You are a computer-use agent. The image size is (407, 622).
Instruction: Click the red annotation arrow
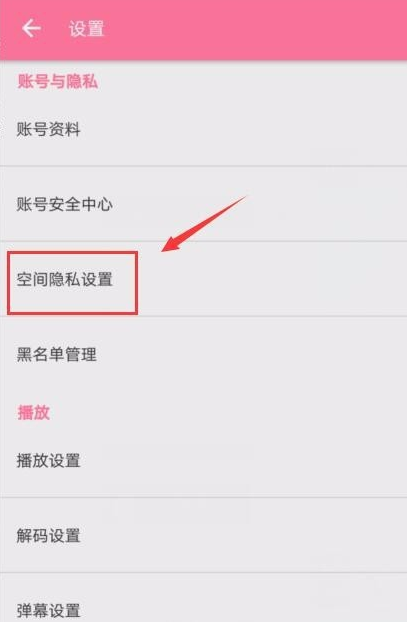tap(204, 223)
